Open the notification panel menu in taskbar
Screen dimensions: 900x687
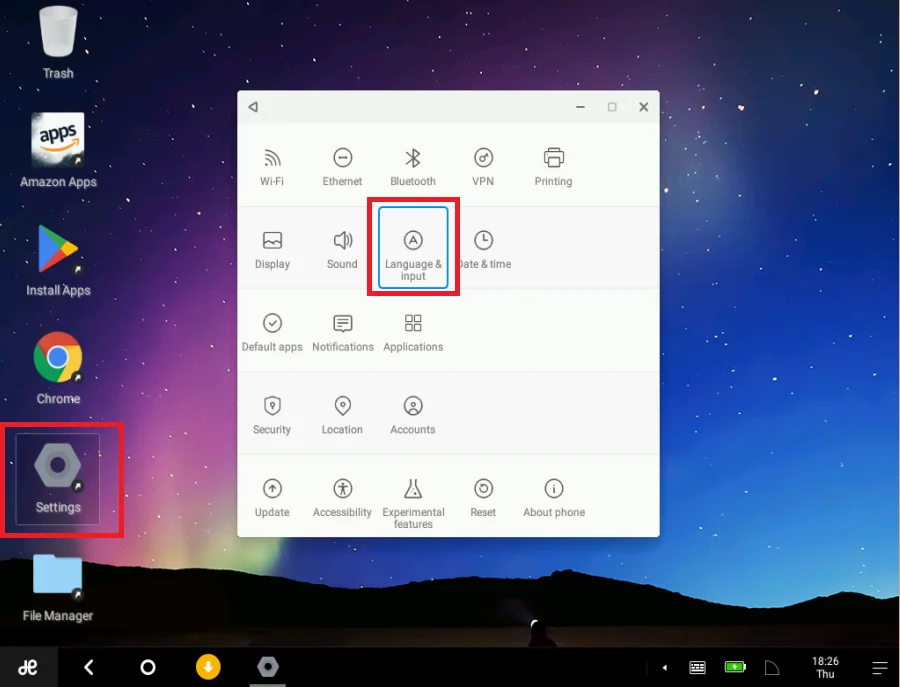(879, 667)
